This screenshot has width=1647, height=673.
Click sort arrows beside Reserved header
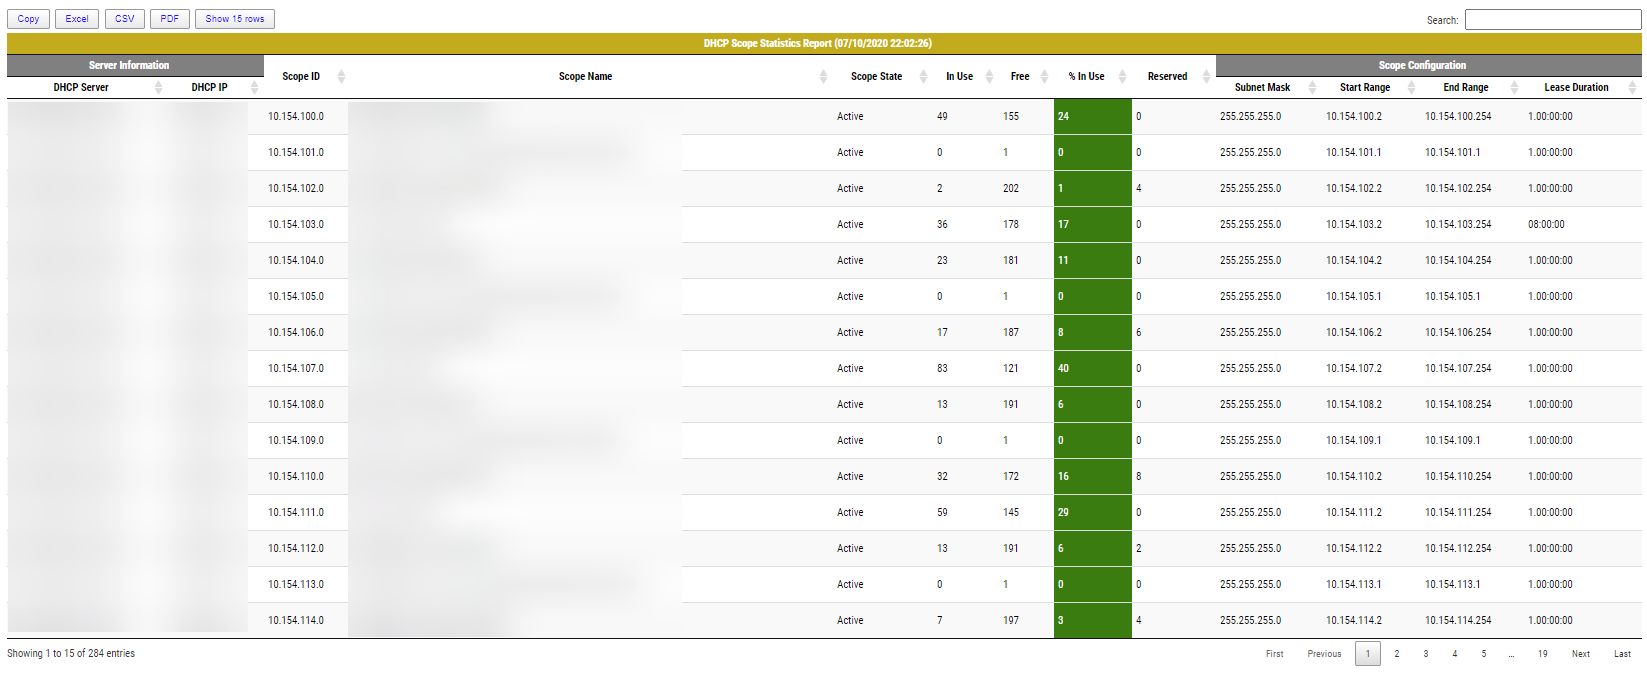(1206, 77)
